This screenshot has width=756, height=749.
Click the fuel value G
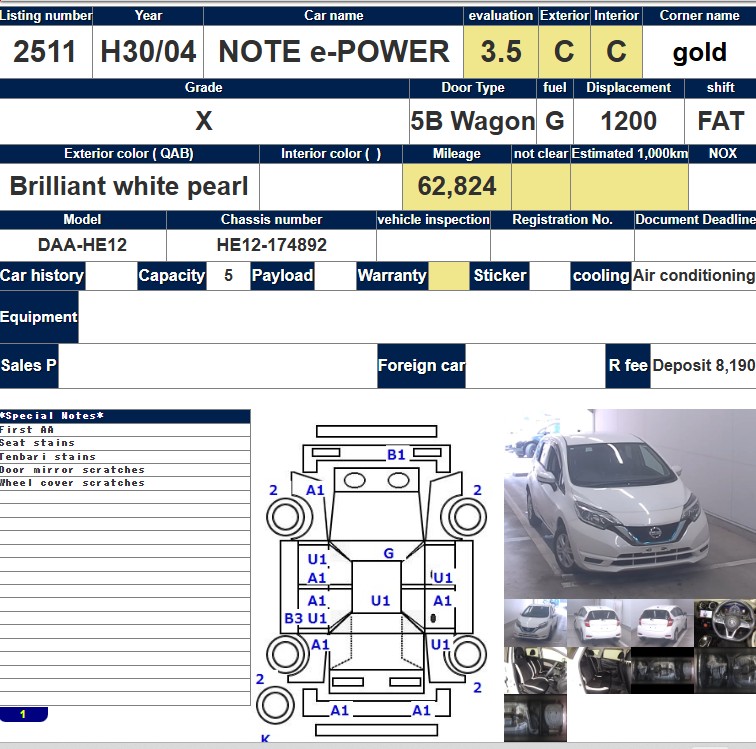[554, 121]
